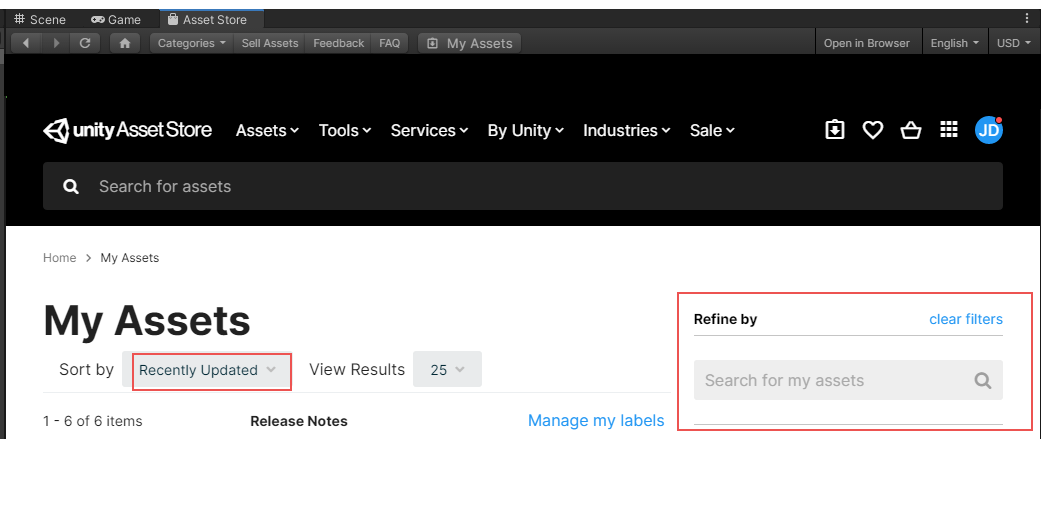Viewport: 1041px width, 505px height.
Task: Open the shopping cart icon
Action: coord(910,130)
